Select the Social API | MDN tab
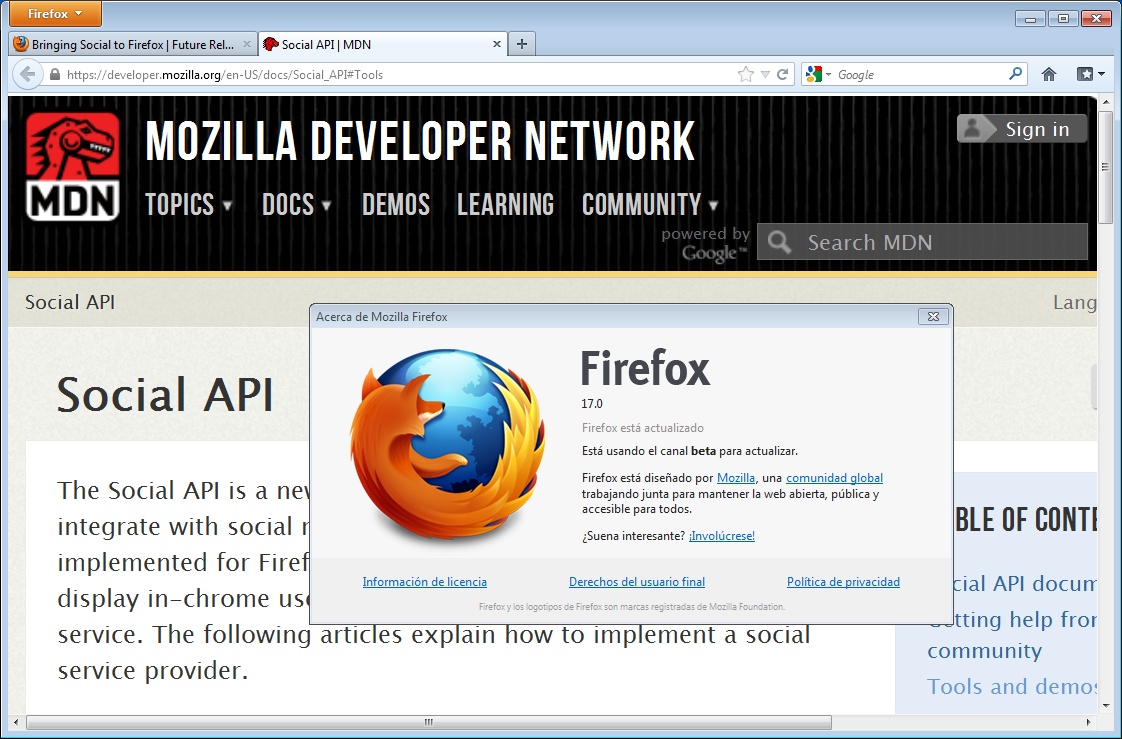The height and width of the screenshot is (739, 1122). pyautogui.click(x=383, y=44)
